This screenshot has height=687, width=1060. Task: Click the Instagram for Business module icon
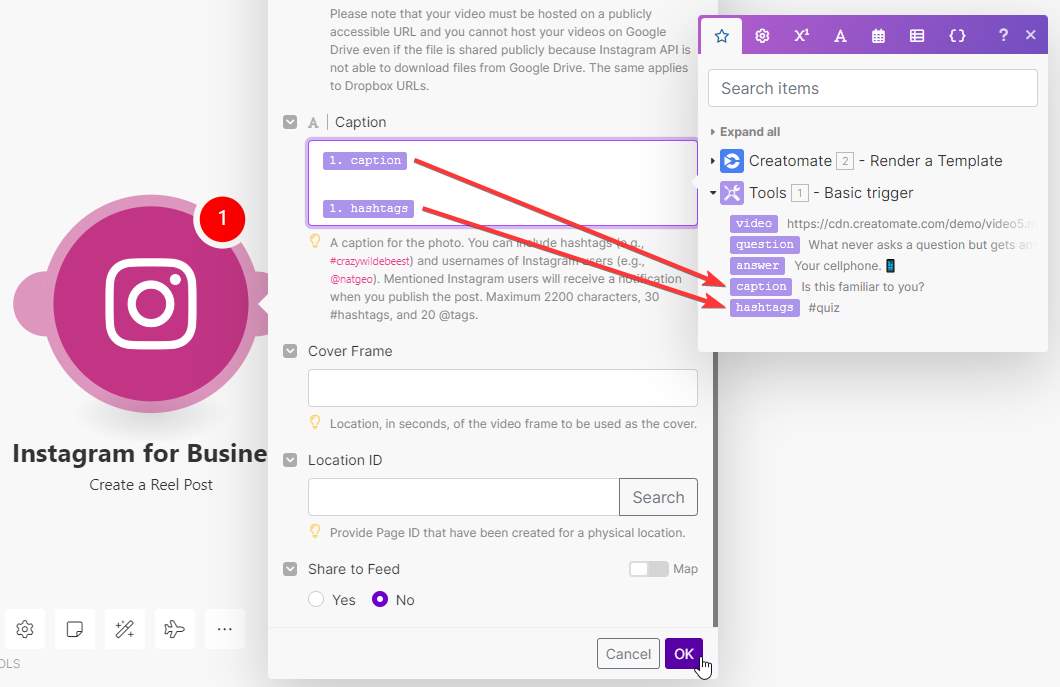coord(150,303)
